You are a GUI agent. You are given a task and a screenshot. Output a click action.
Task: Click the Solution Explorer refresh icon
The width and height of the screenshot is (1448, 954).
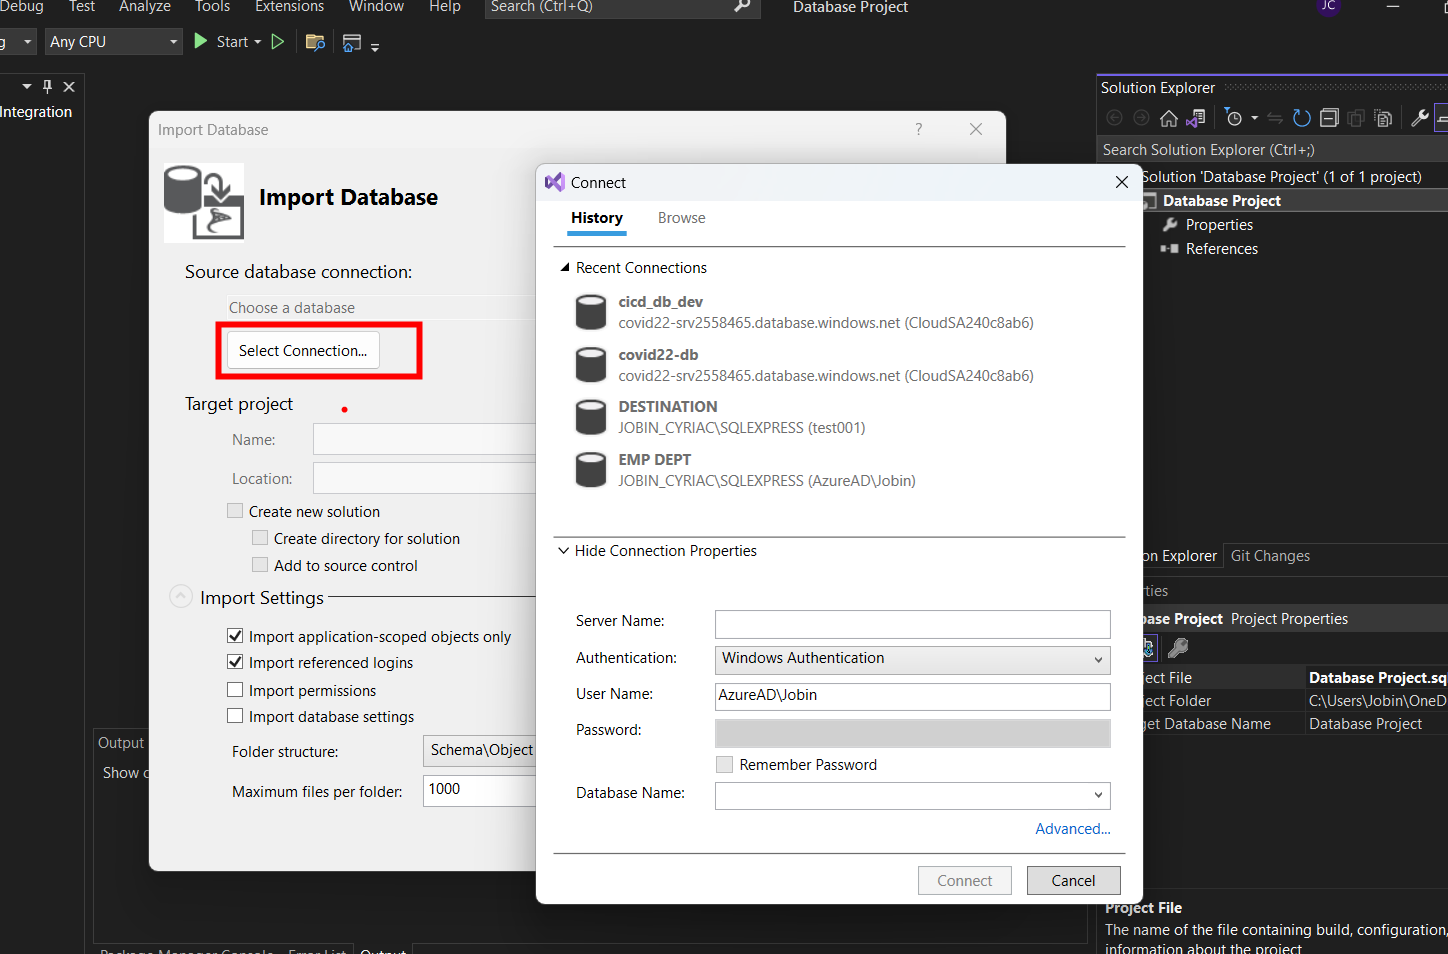coord(1301,119)
